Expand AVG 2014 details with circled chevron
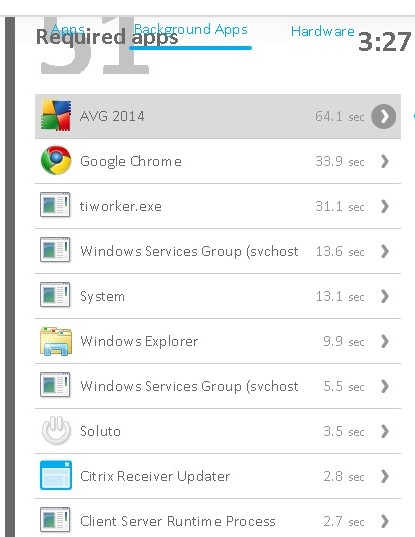 (x=384, y=116)
